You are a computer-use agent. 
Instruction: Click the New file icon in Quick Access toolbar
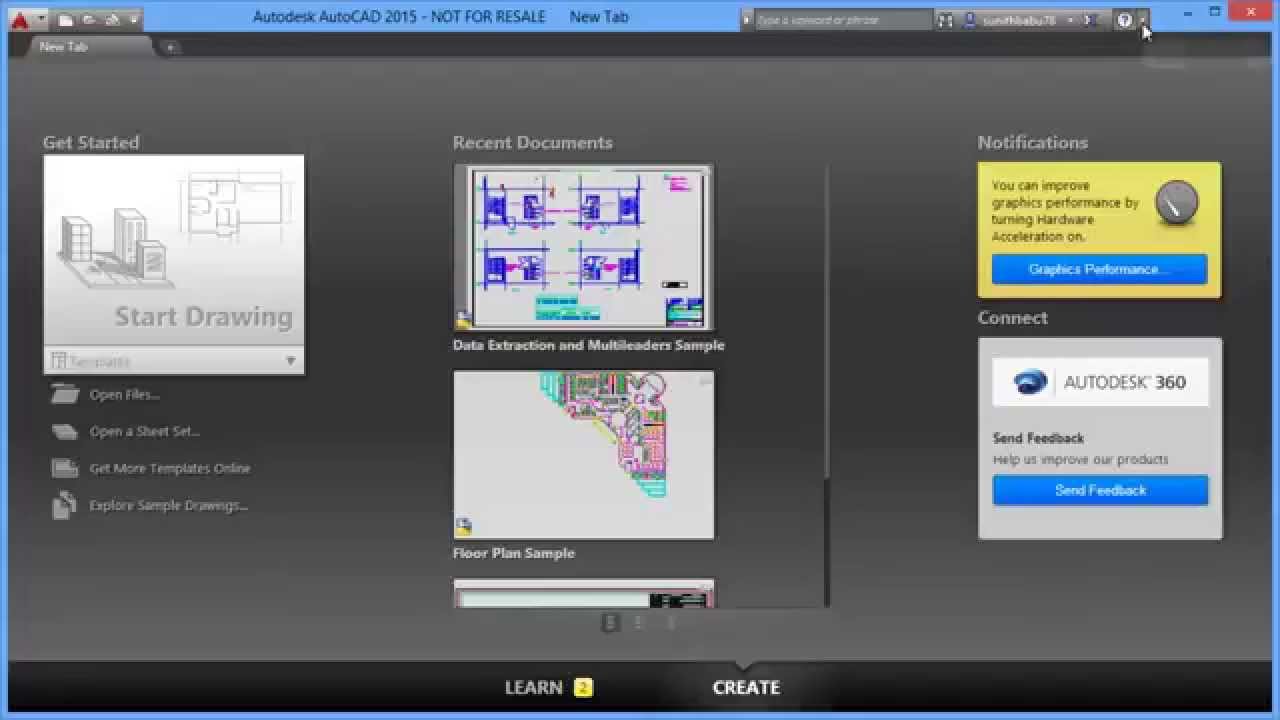point(66,19)
